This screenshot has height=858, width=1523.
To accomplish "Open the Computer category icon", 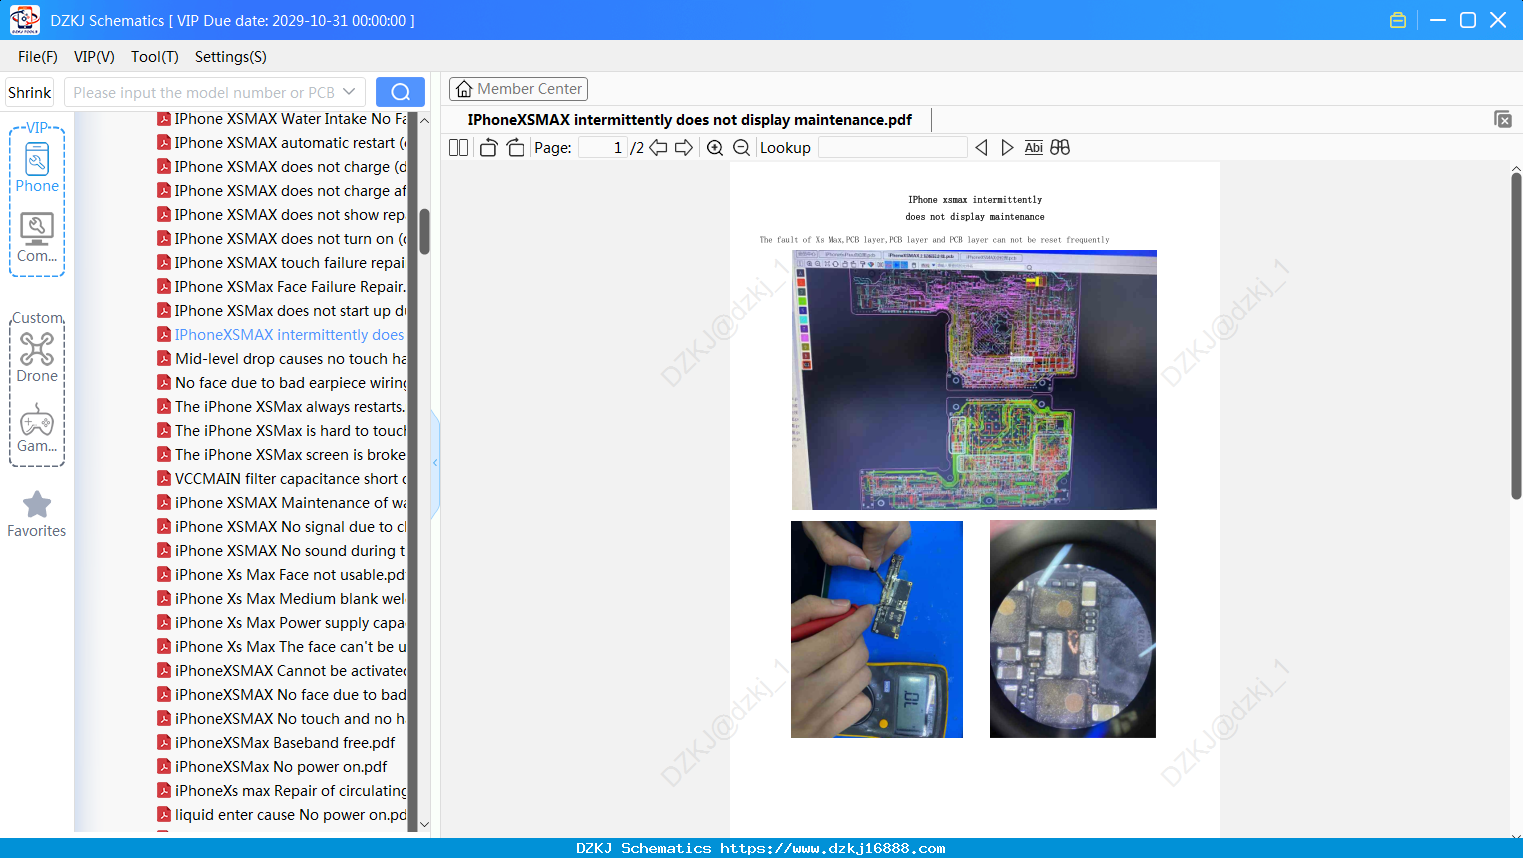I will [x=37, y=237].
